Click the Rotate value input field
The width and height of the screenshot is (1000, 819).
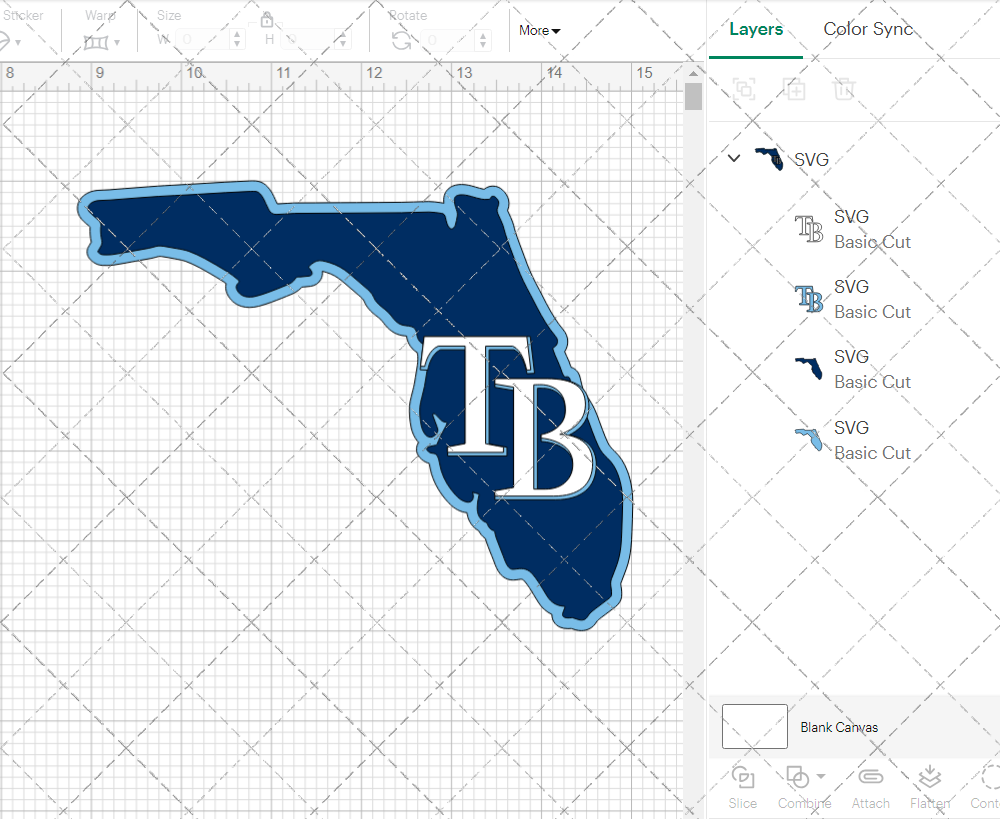449,40
